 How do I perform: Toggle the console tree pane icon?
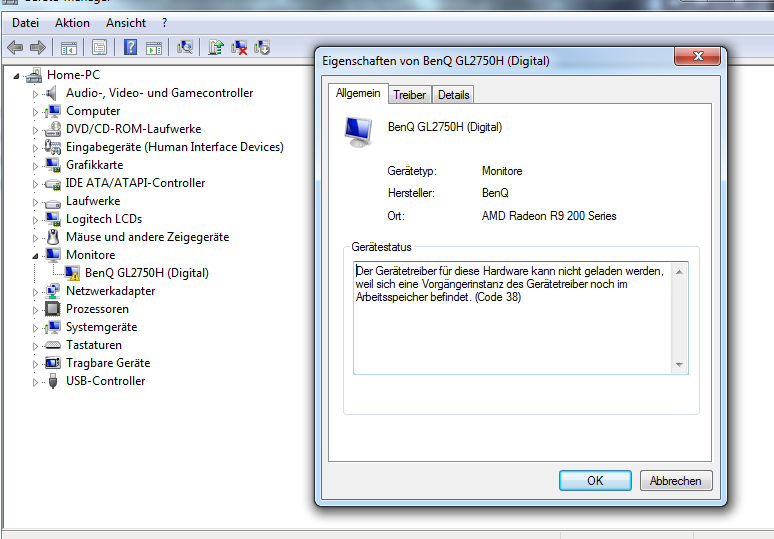coord(69,48)
